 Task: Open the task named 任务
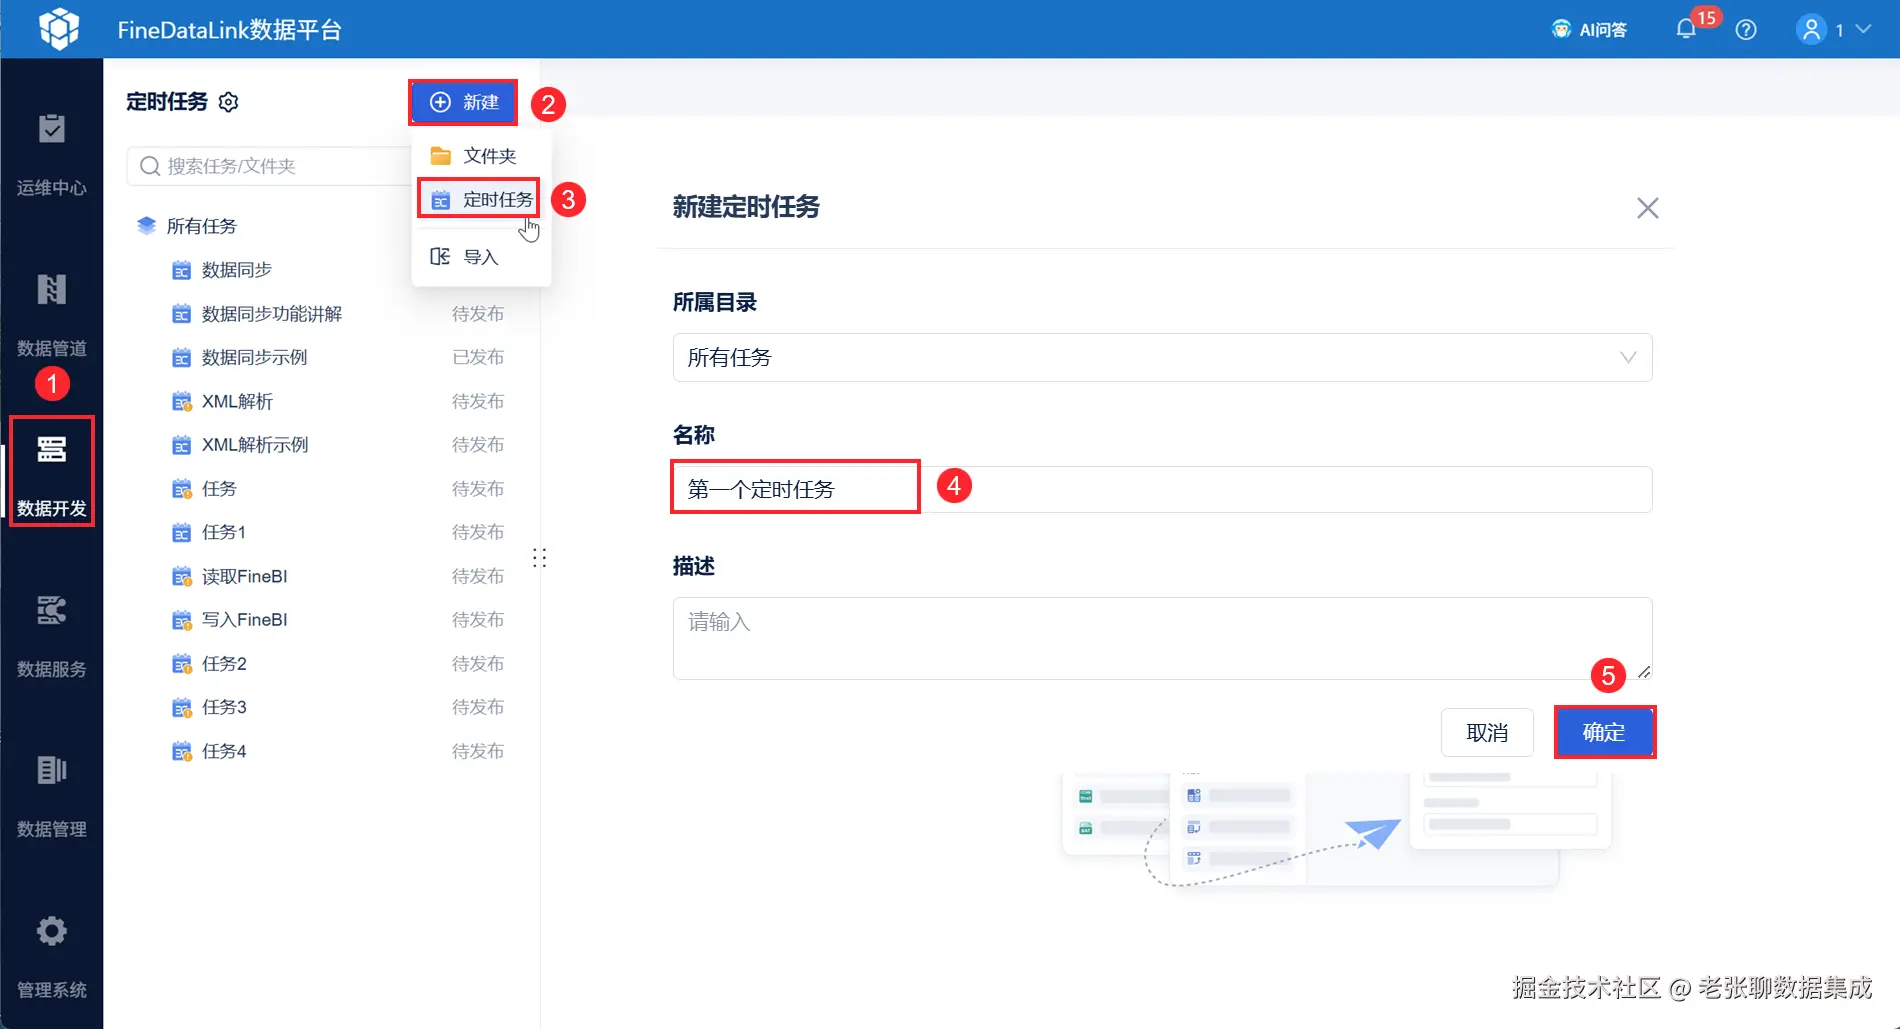[x=219, y=489]
